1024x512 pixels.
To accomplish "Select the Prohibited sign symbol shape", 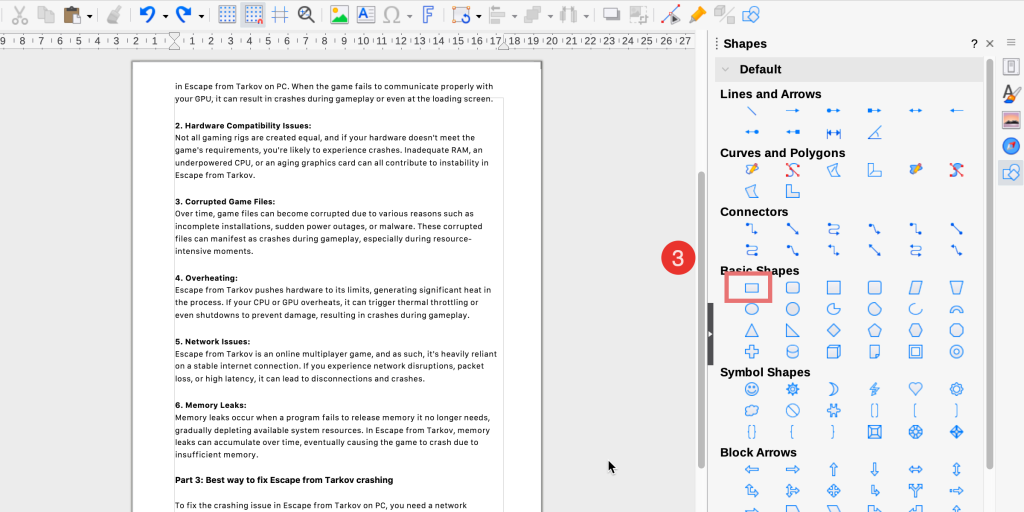I will tap(792, 411).
